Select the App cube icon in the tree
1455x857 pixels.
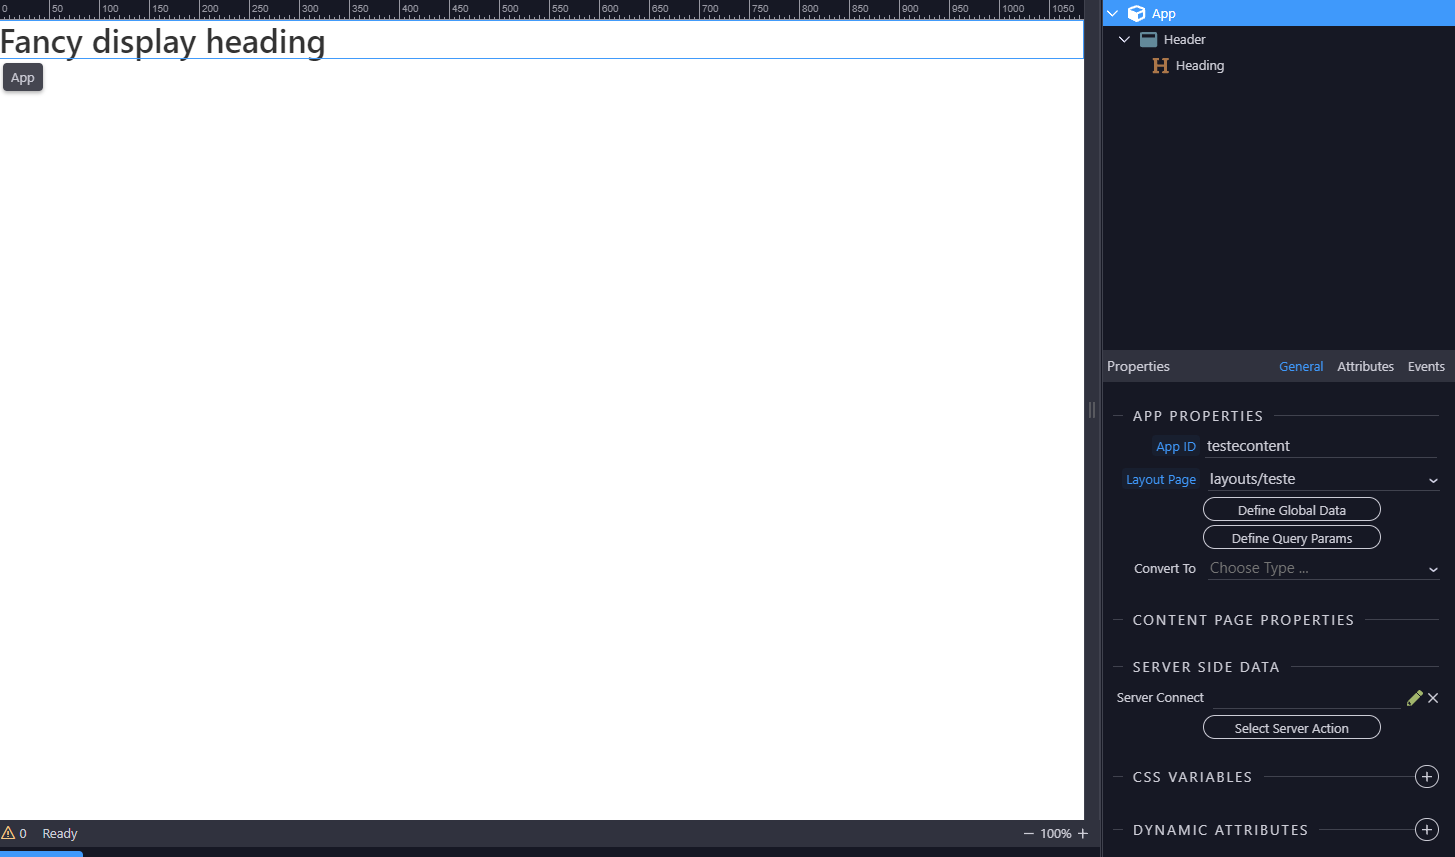[1137, 13]
